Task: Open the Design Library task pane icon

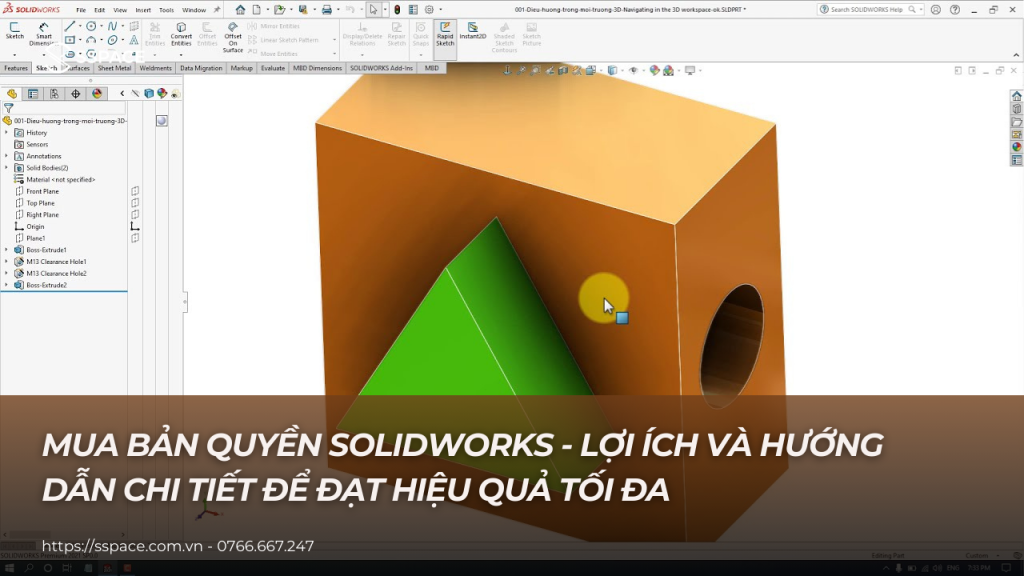Action: pyautogui.click(x=1016, y=109)
